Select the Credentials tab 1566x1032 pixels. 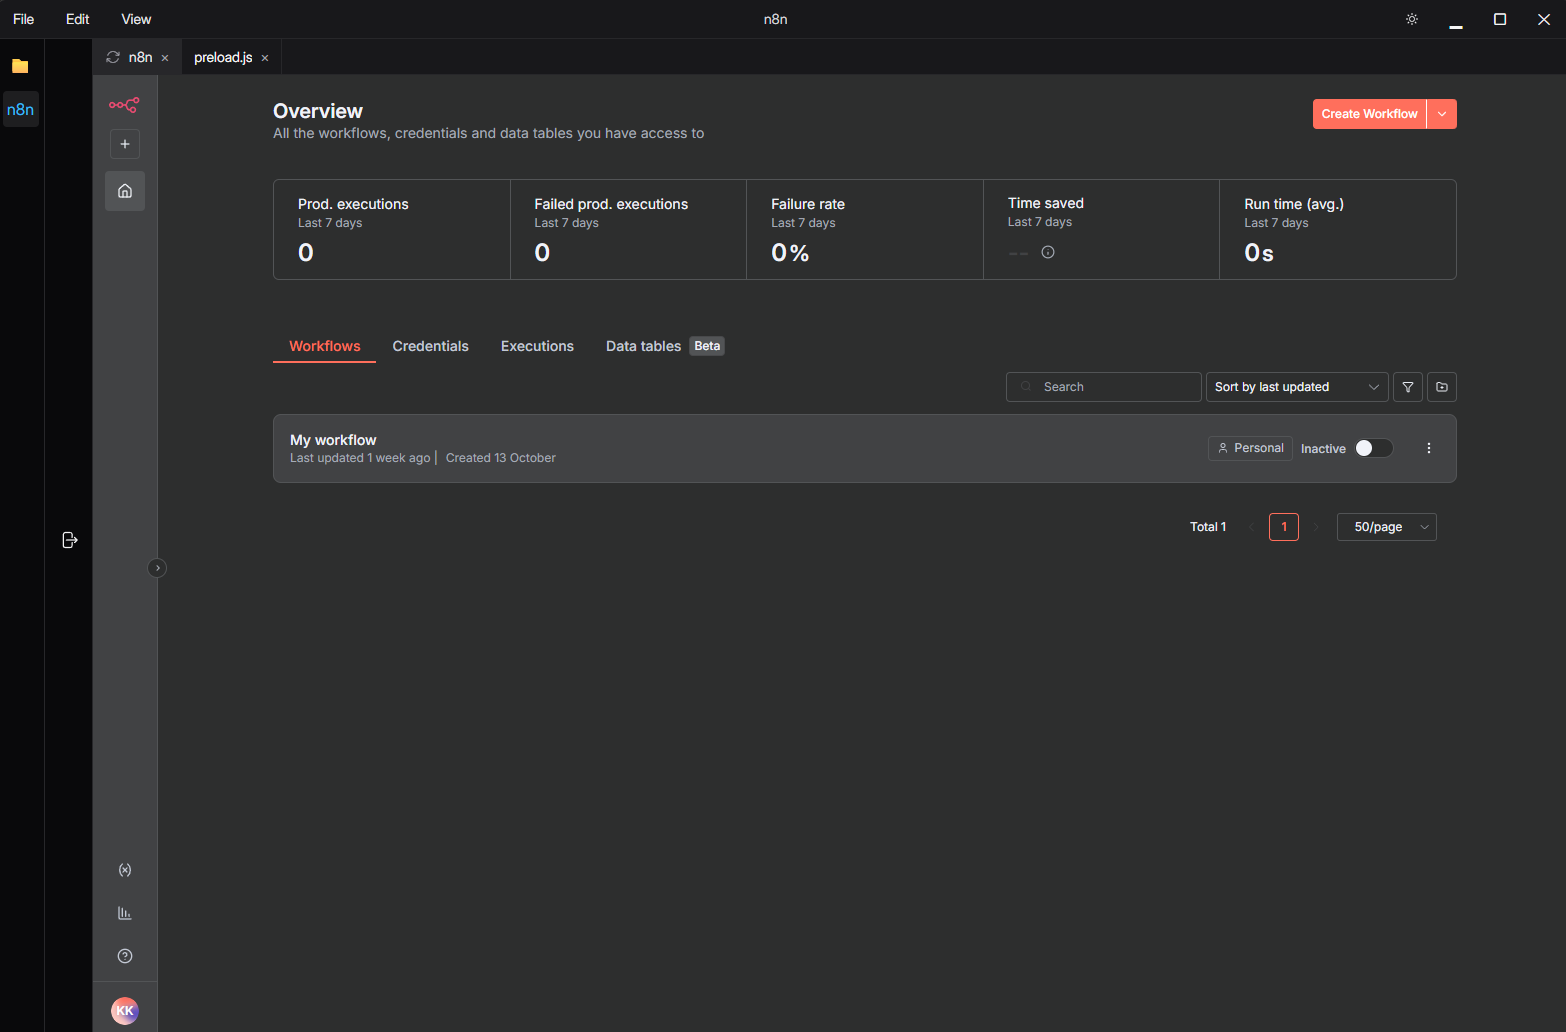pyautogui.click(x=430, y=346)
